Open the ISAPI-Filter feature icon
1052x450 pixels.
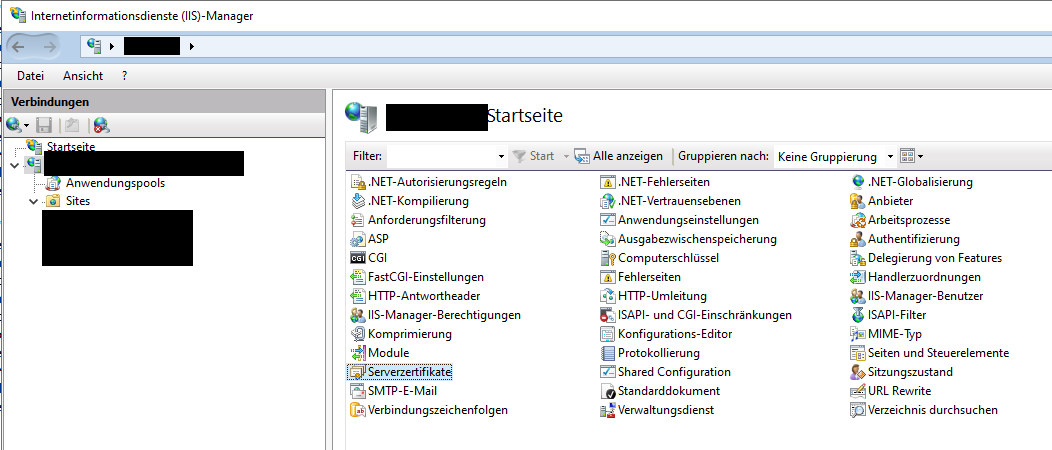pyautogui.click(x=858, y=315)
